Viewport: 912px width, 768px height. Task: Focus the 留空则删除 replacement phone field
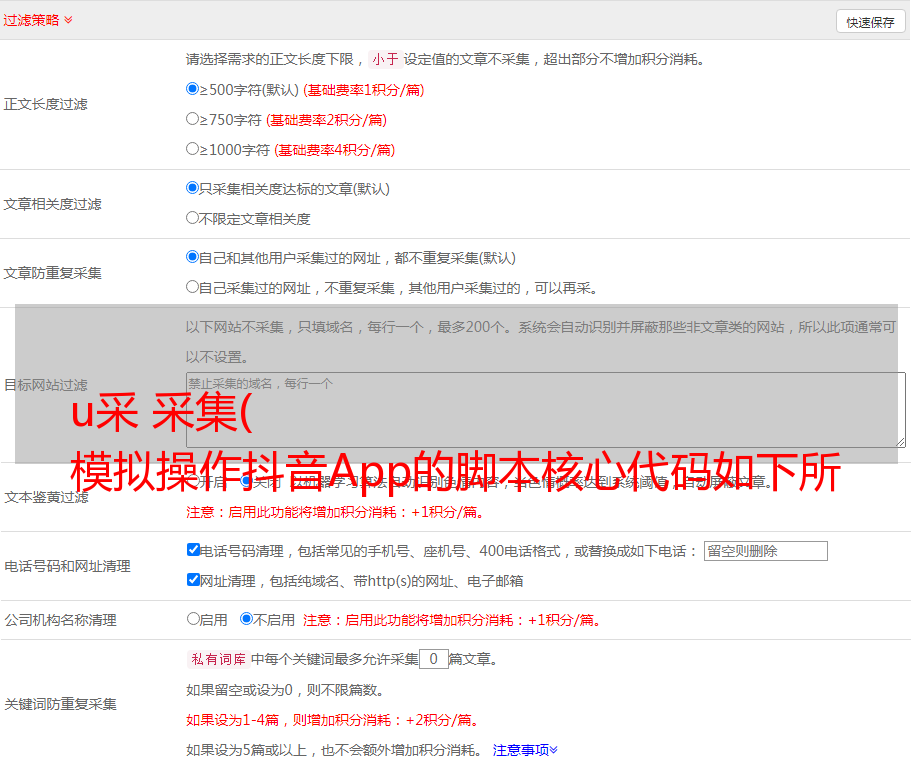click(765, 551)
